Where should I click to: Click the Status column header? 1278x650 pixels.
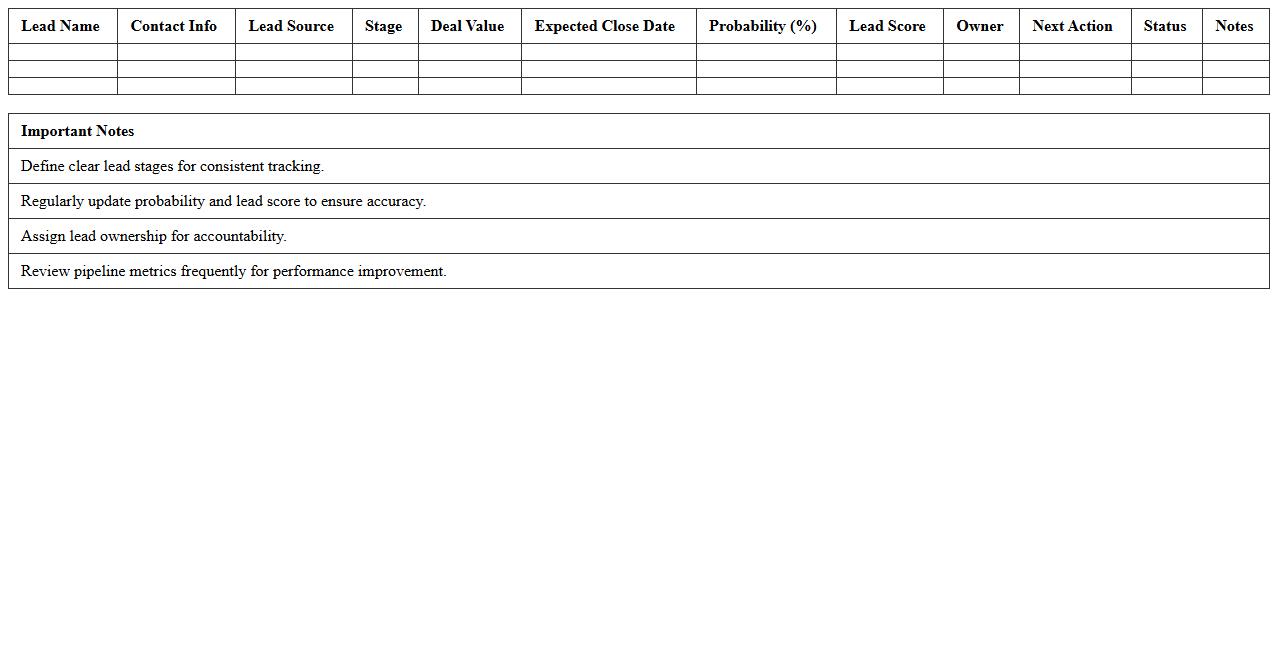tap(1165, 26)
